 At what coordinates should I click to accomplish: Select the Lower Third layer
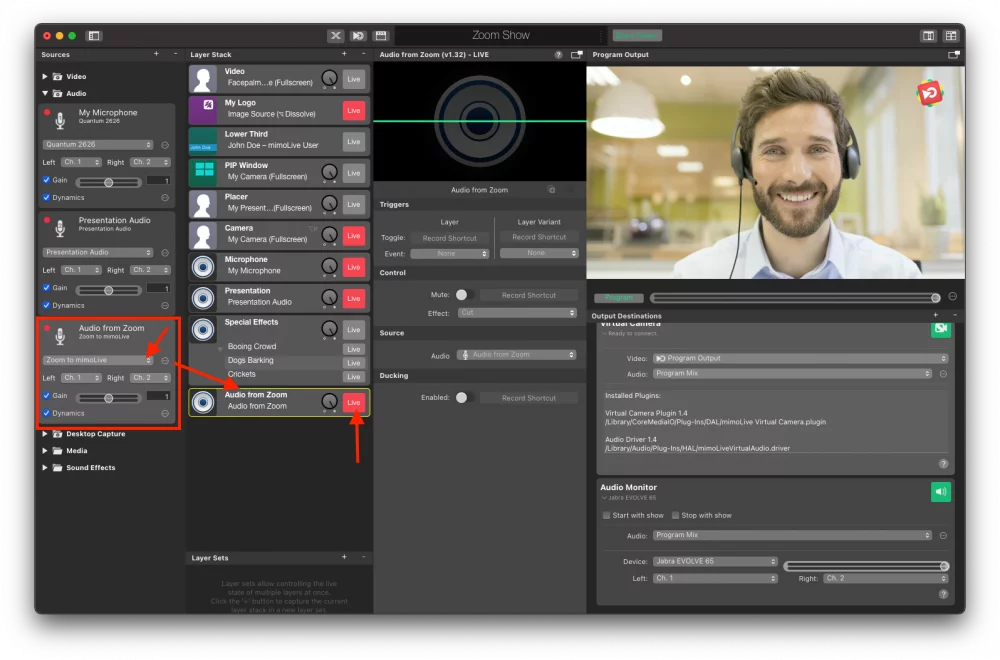279,141
